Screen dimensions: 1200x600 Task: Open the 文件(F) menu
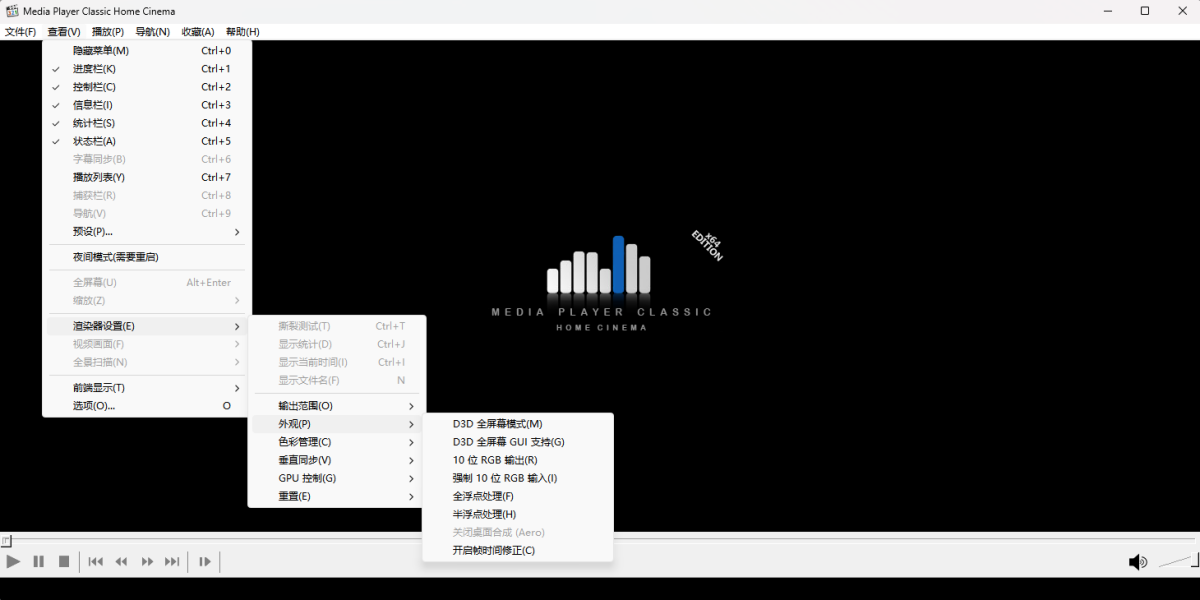click(20, 32)
